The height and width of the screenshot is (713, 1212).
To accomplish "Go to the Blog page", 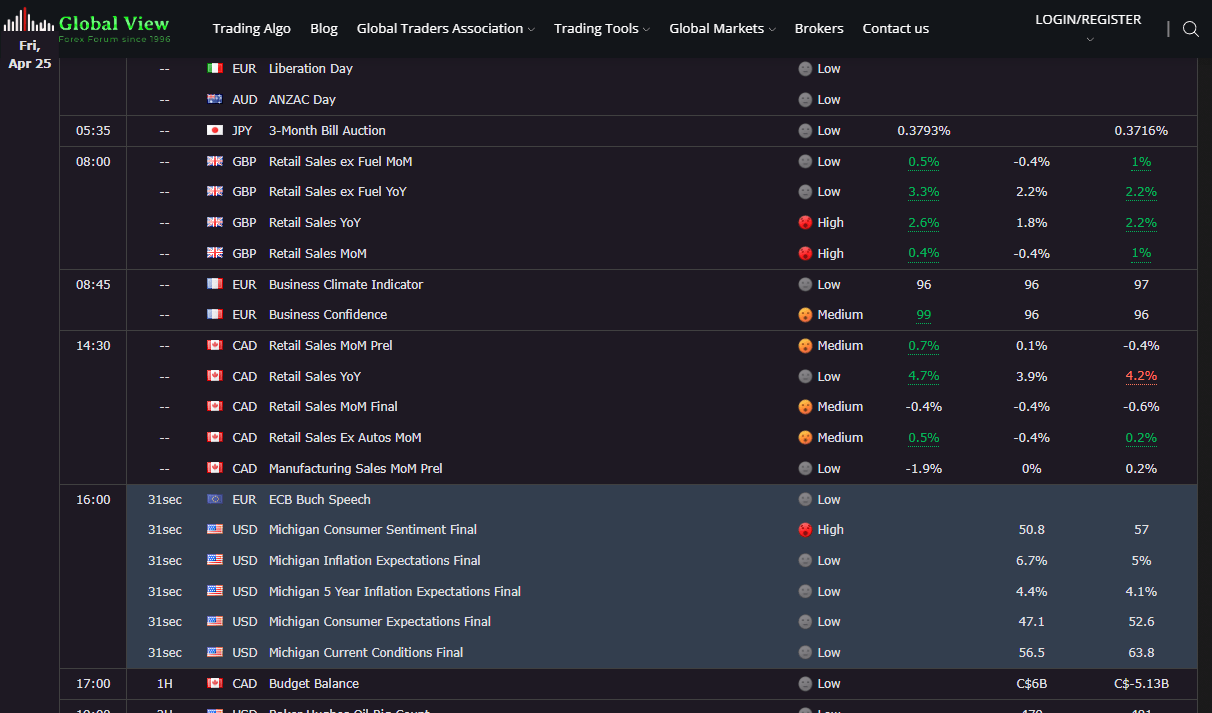I will coord(324,29).
